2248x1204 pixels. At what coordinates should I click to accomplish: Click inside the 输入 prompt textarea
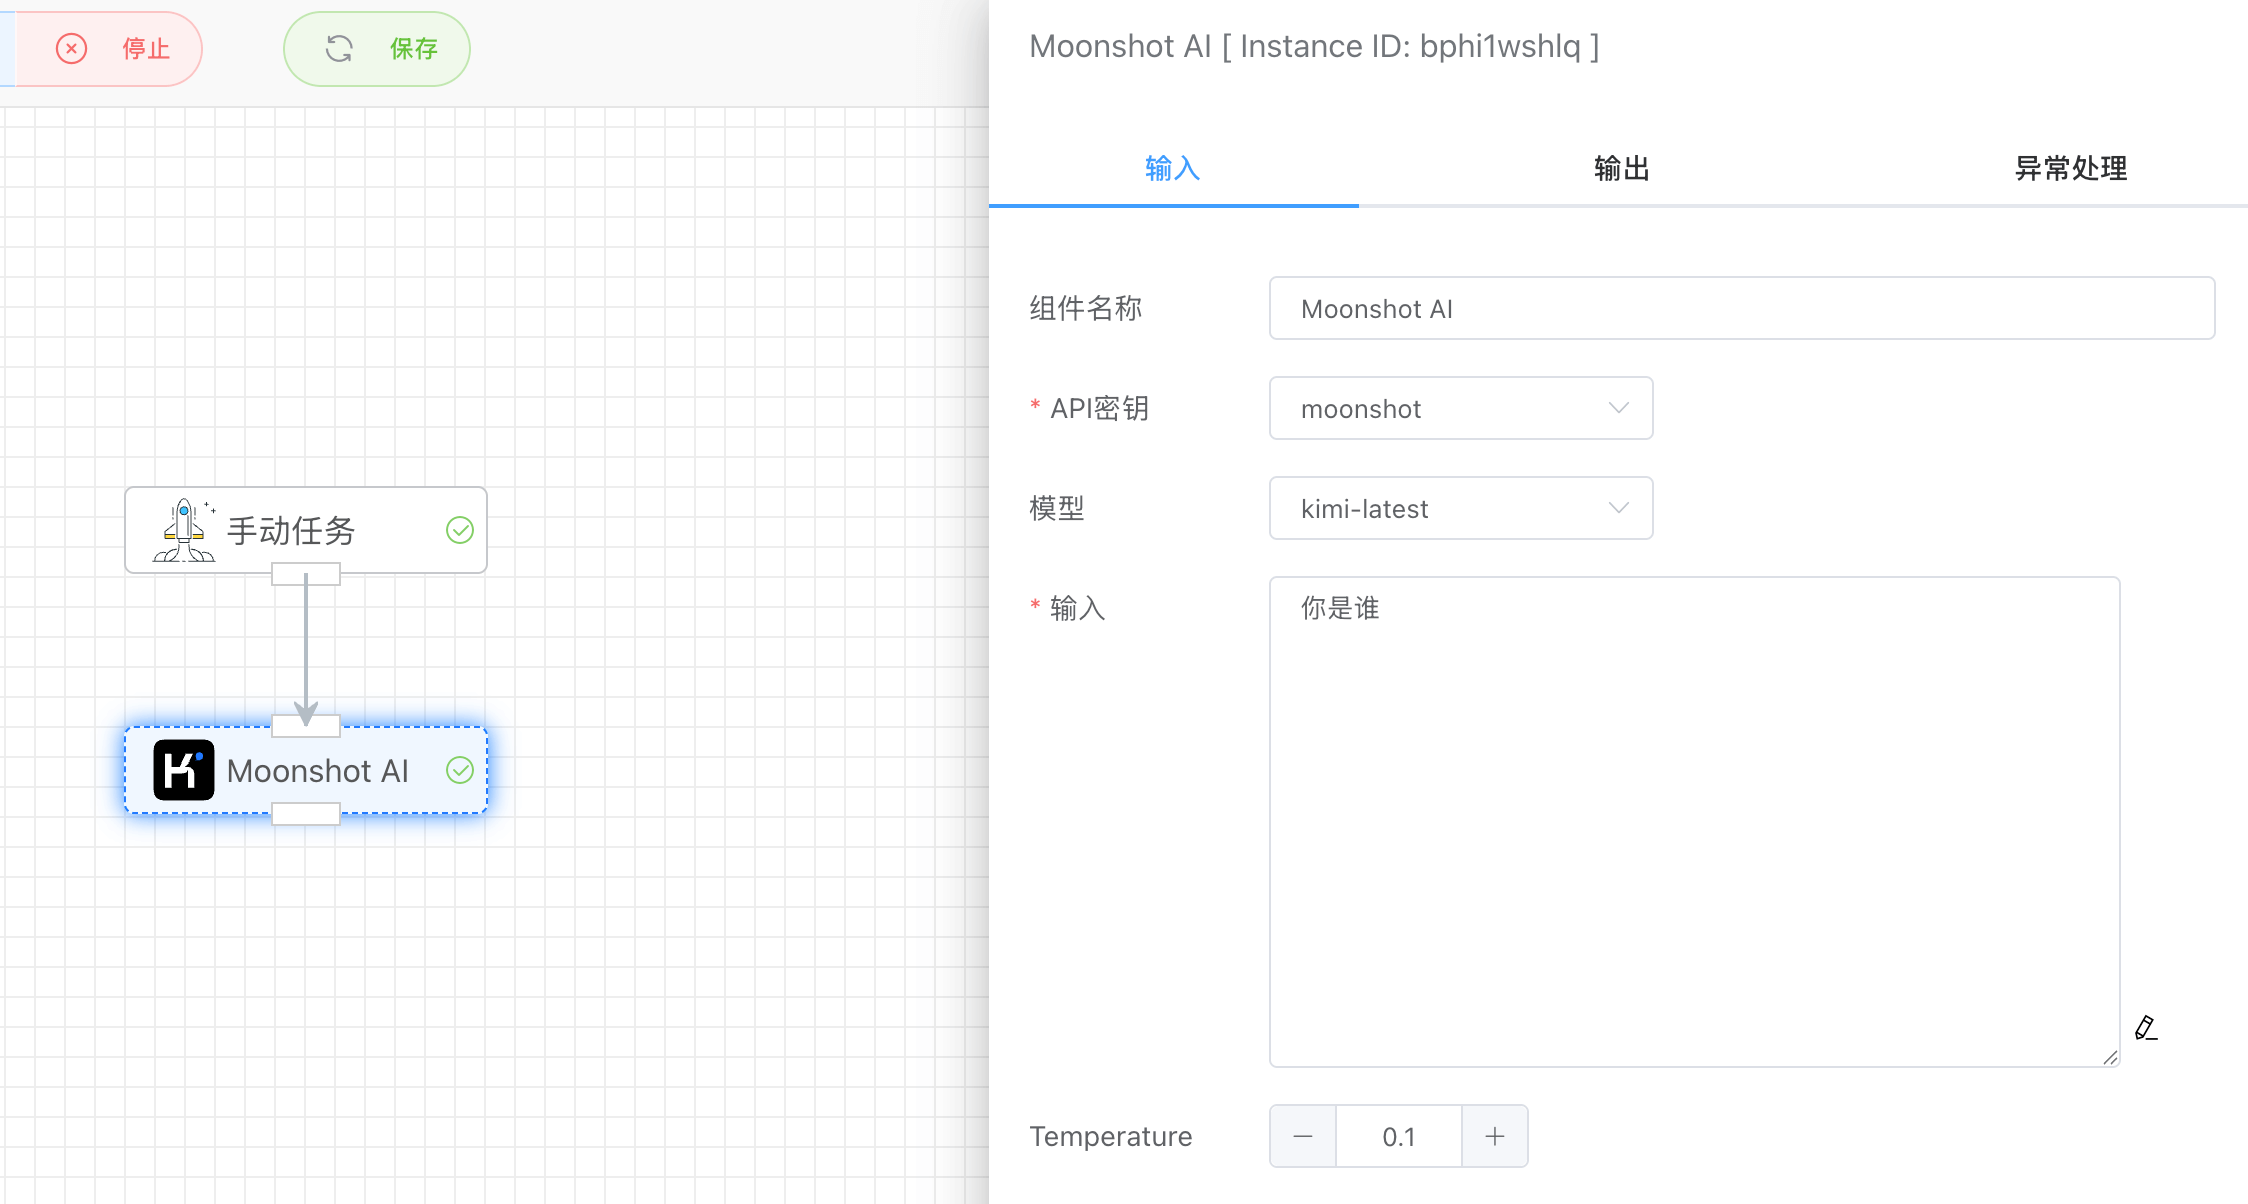tap(1695, 822)
